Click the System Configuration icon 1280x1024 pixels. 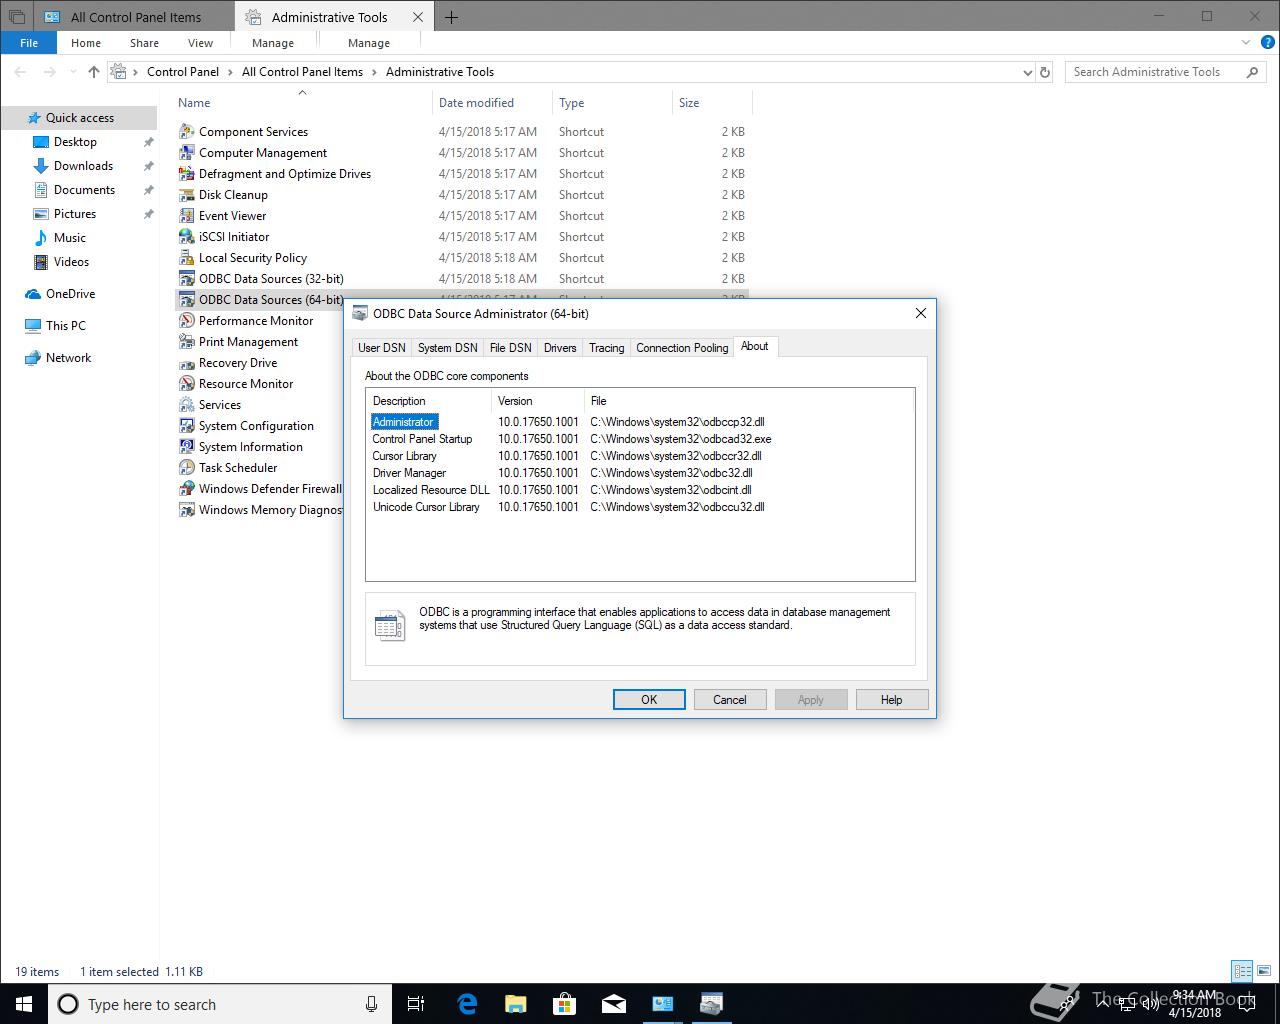186,426
